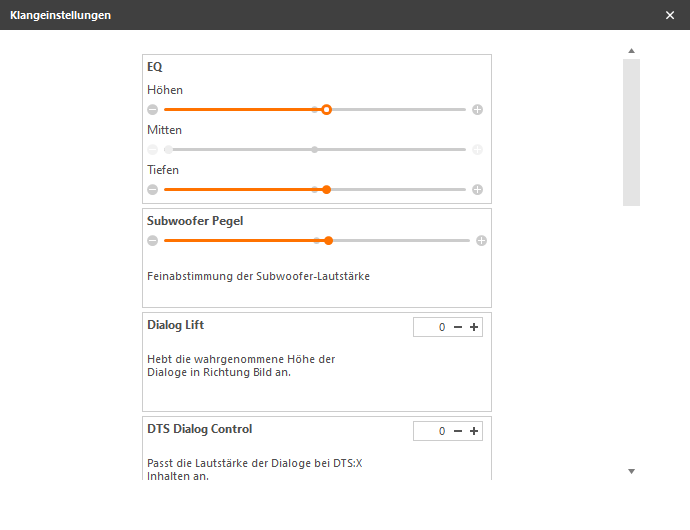This screenshot has width=690, height=530.
Task: Click the plus icon for Höhen
Action: tap(477, 109)
